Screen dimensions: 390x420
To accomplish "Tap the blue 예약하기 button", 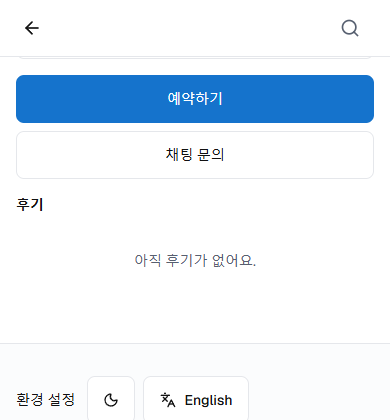I will click(195, 99).
